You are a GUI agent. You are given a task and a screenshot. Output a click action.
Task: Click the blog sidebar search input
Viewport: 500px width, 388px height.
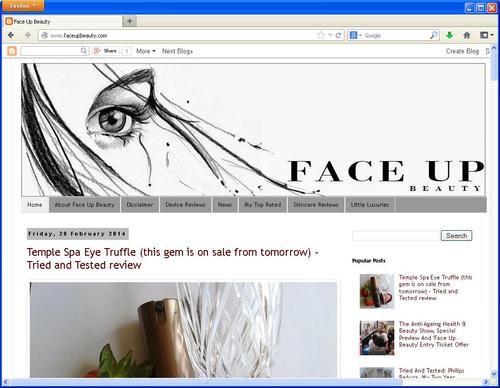pos(396,236)
